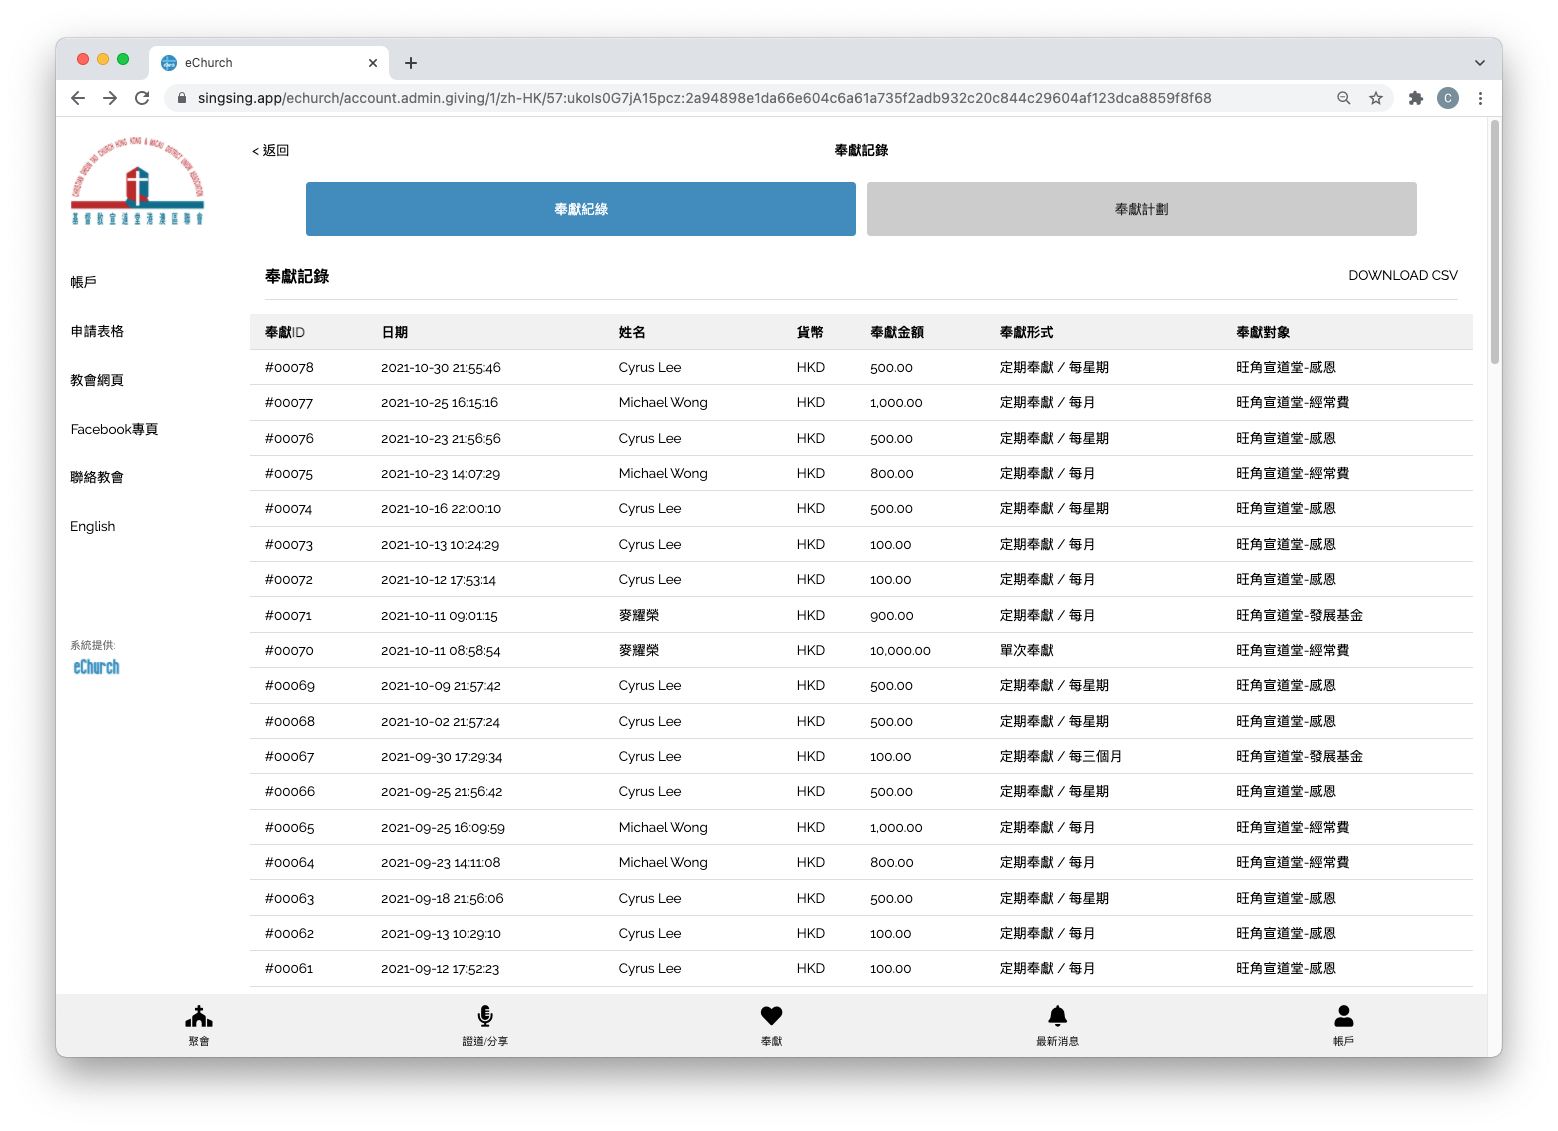Focus the browser address bar URL
This screenshot has height=1131, width=1558.
[704, 98]
